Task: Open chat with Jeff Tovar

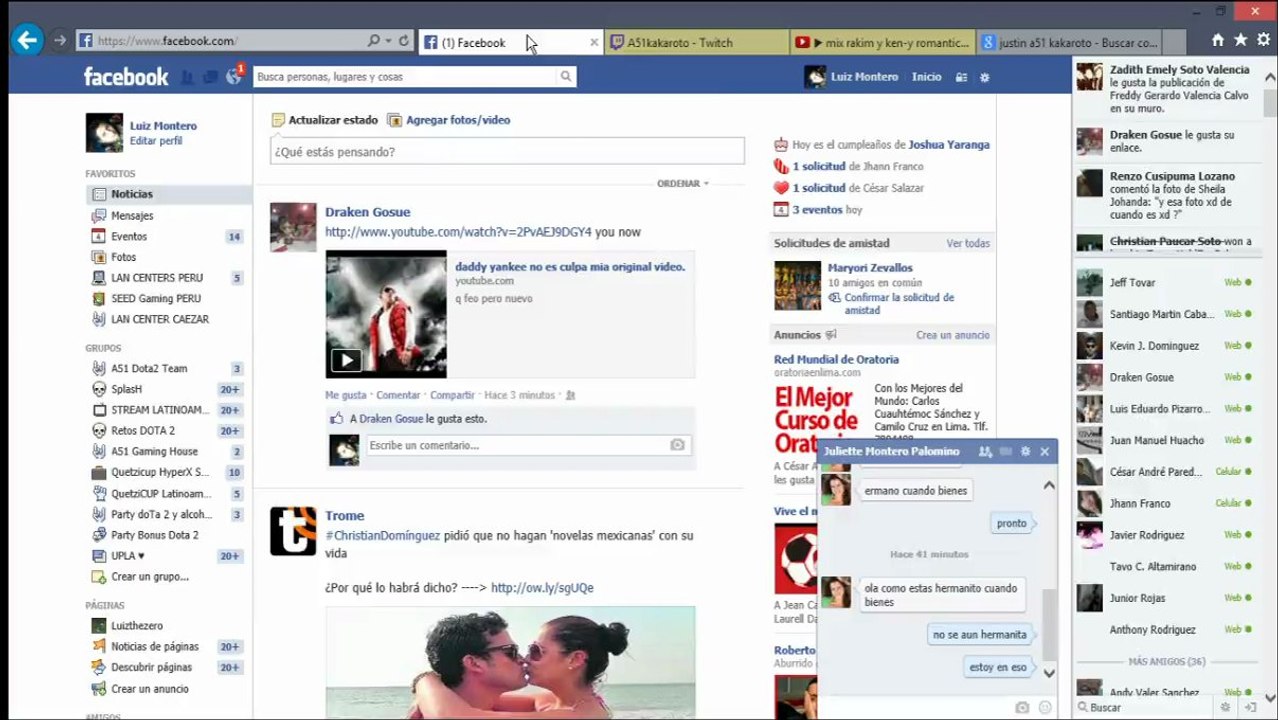Action: (1164, 283)
